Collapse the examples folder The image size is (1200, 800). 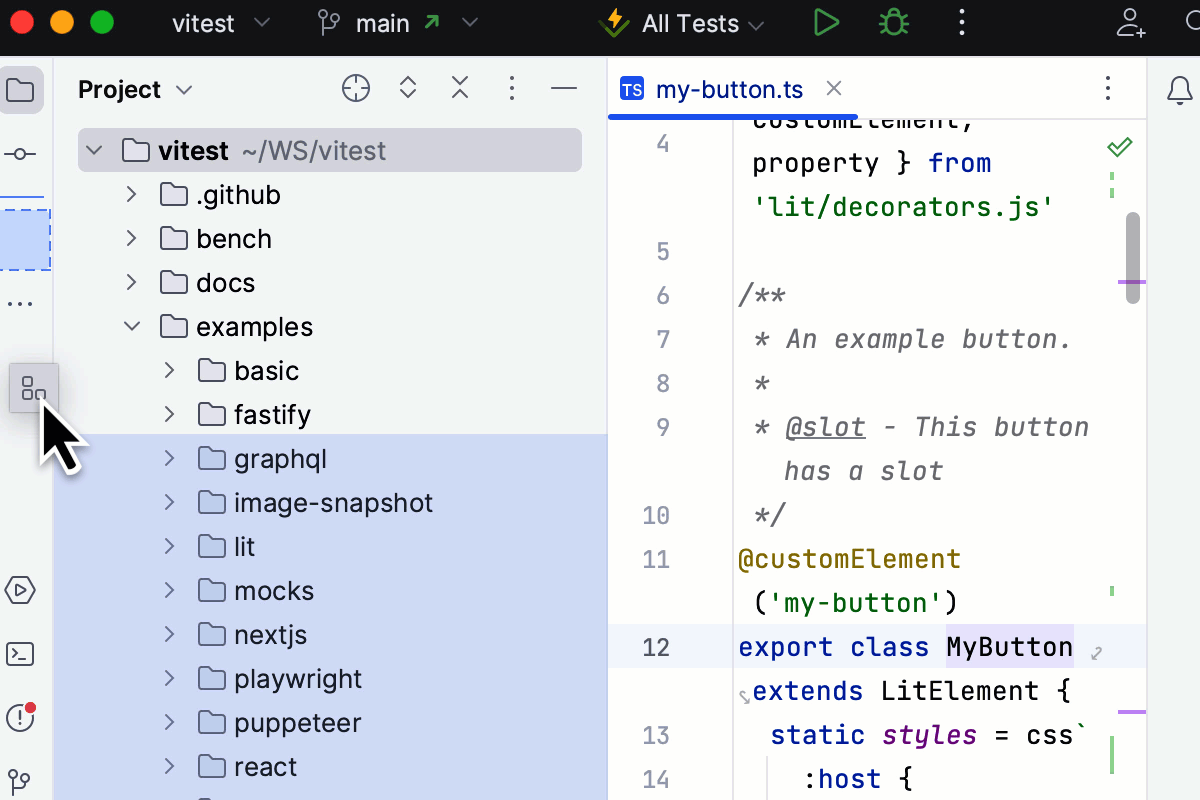(131, 326)
